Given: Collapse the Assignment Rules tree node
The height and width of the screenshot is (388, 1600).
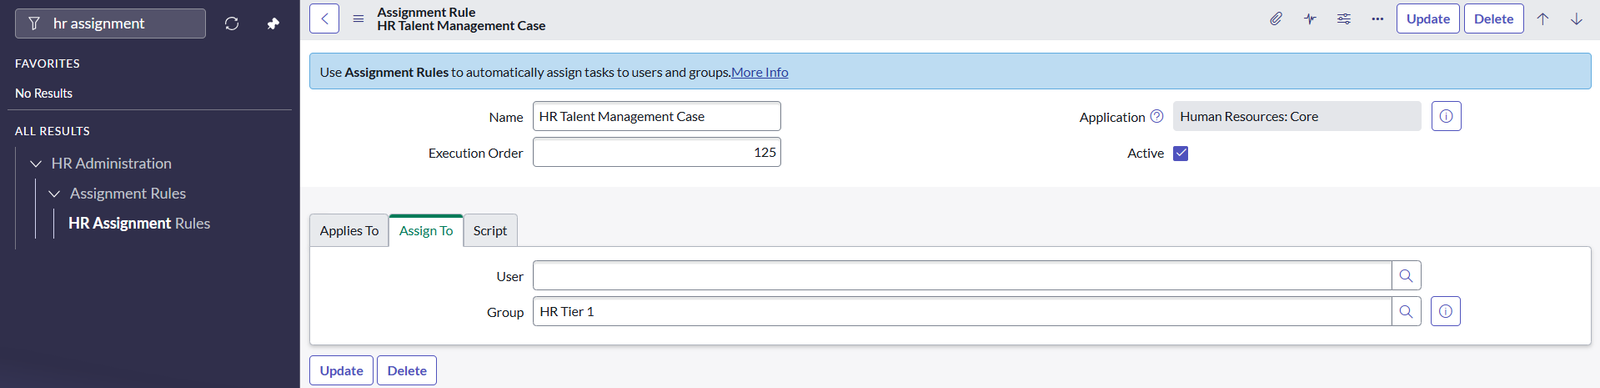Looking at the screenshot, I should pyautogui.click(x=54, y=193).
